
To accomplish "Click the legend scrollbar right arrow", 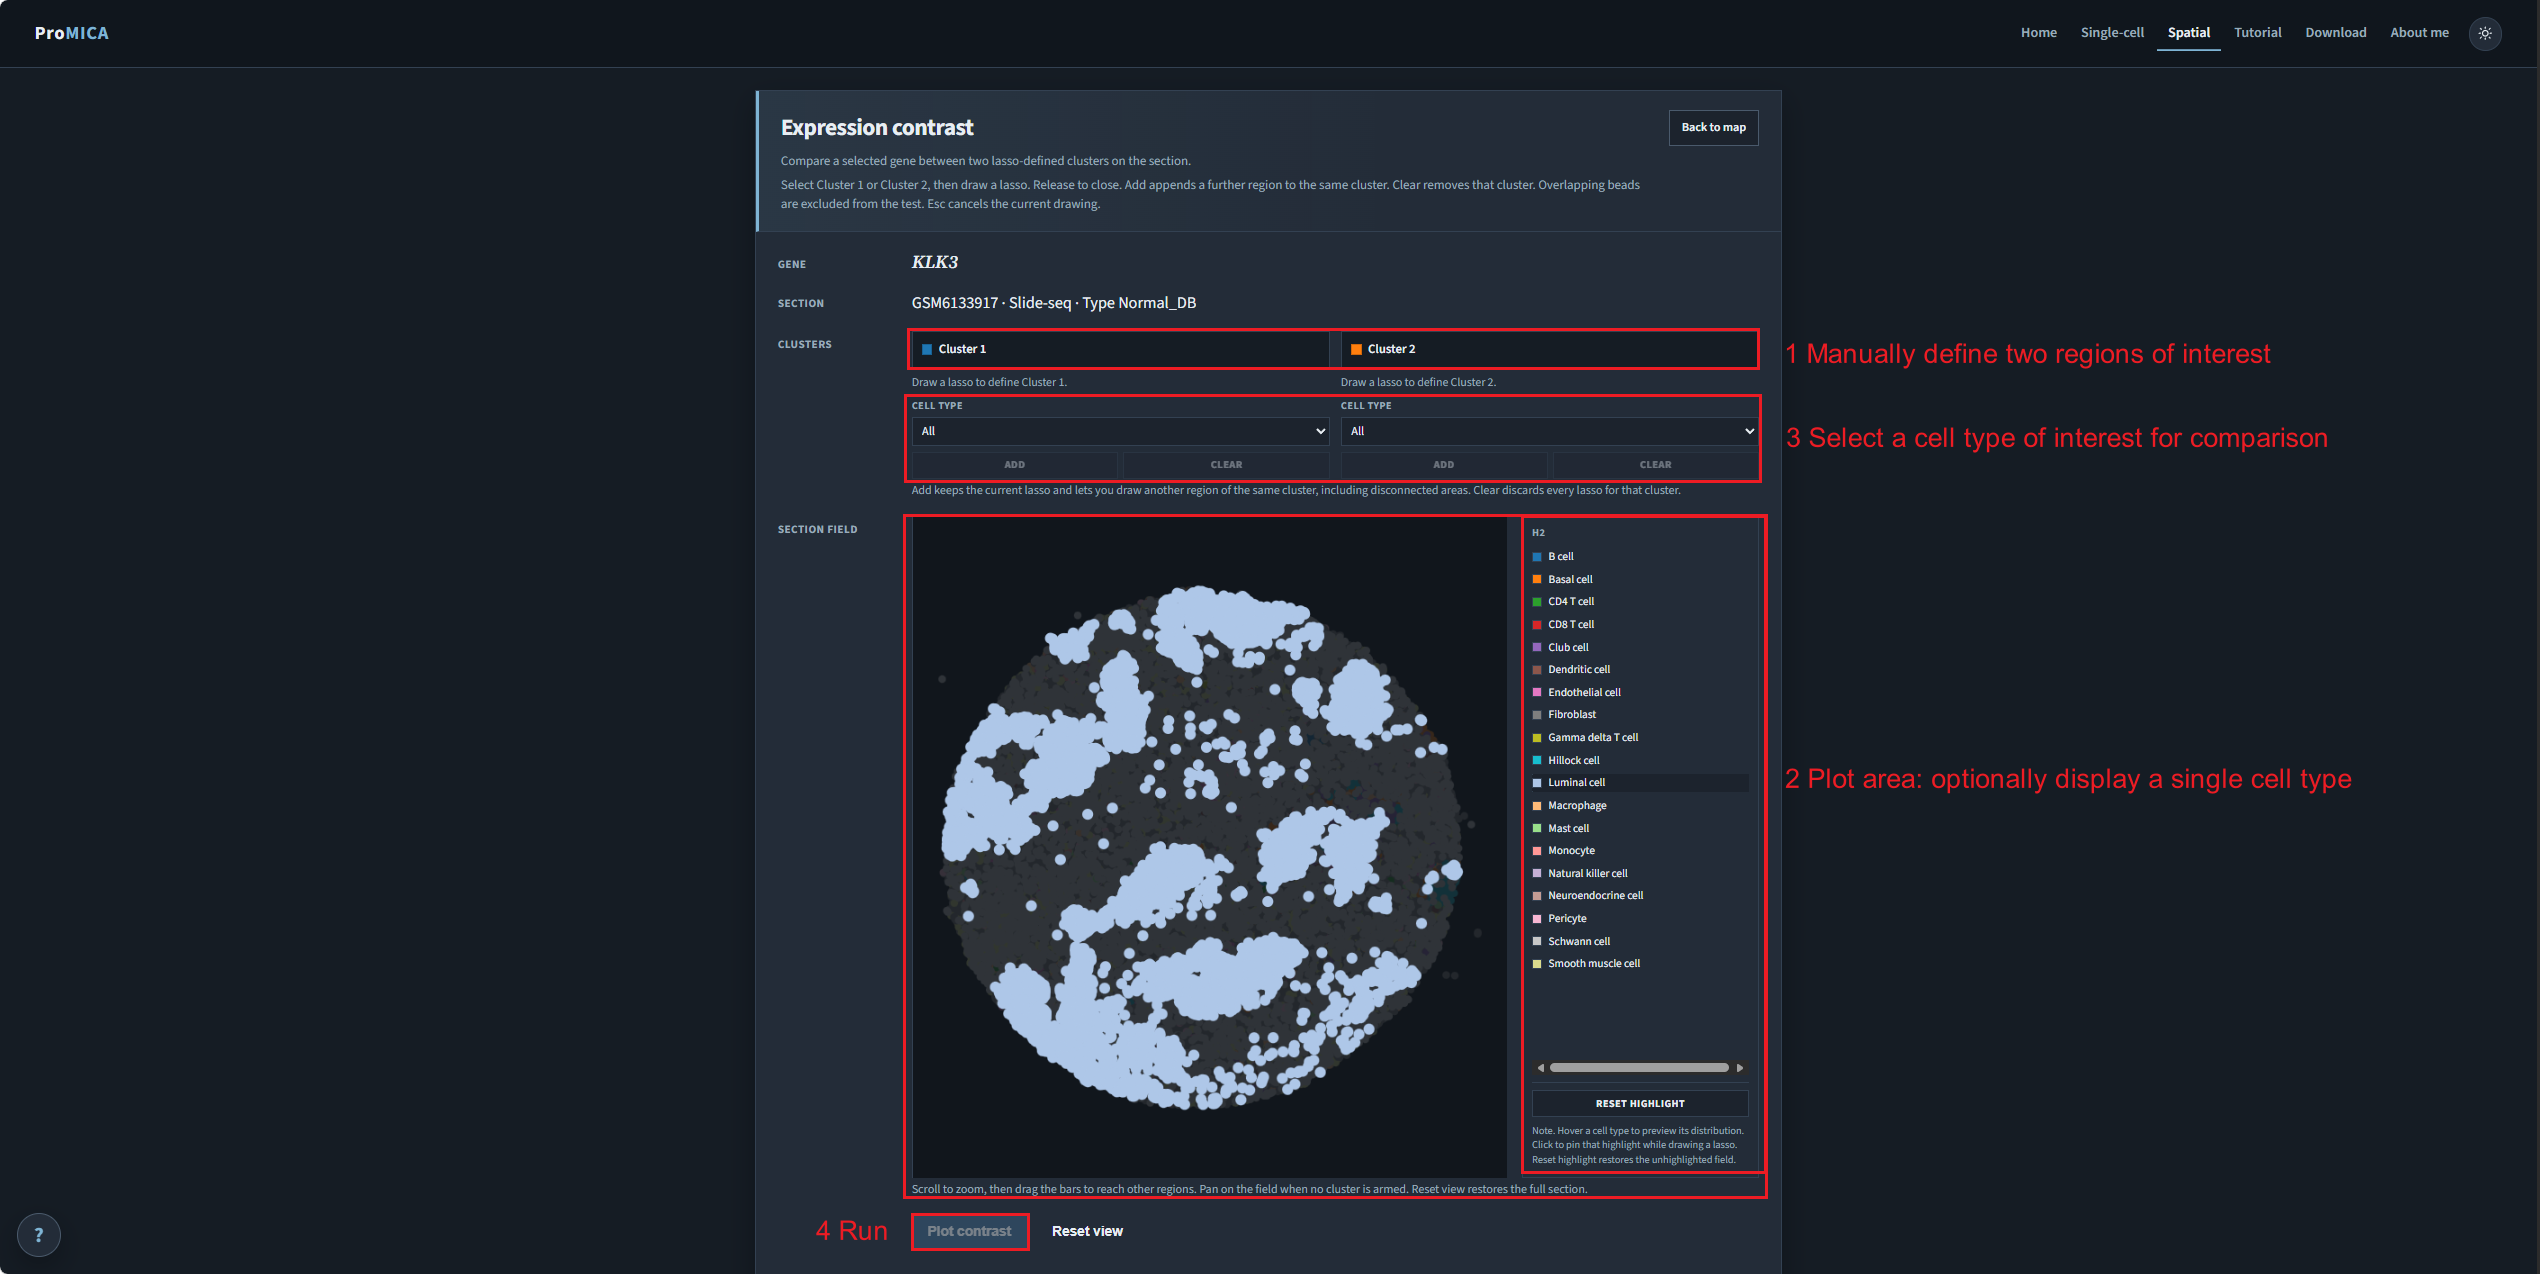I will pos(1740,1068).
